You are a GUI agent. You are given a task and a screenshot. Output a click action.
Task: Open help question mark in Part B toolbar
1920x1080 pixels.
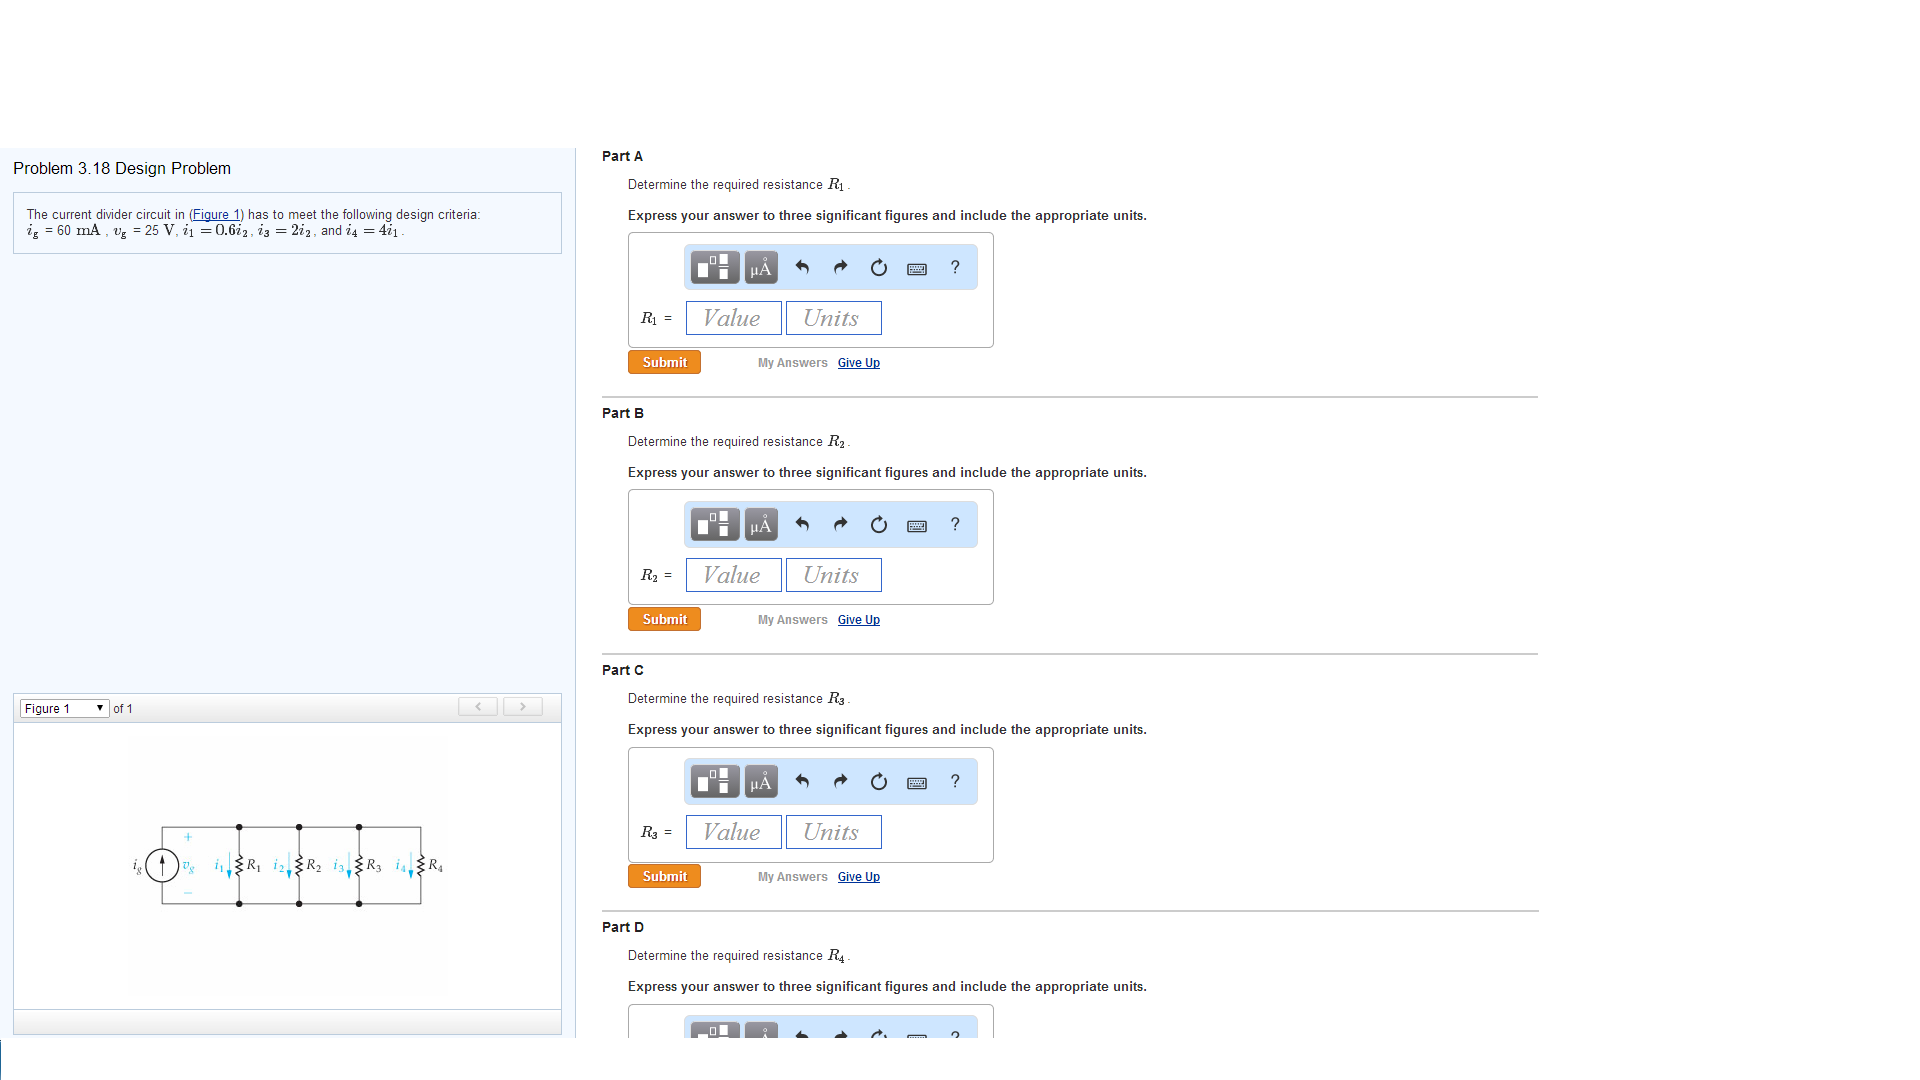pyautogui.click(x=955, y=524)
